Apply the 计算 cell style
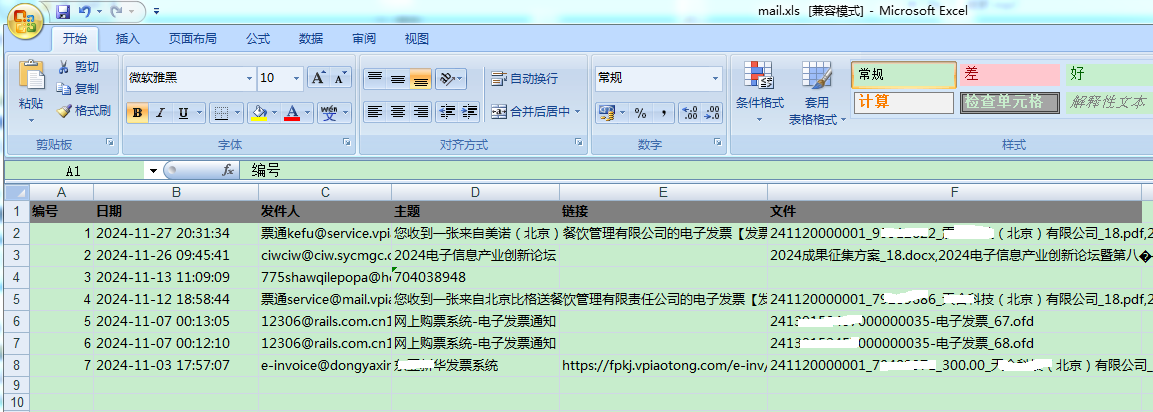The image size is (1153, 412). [x=904, y=102]
